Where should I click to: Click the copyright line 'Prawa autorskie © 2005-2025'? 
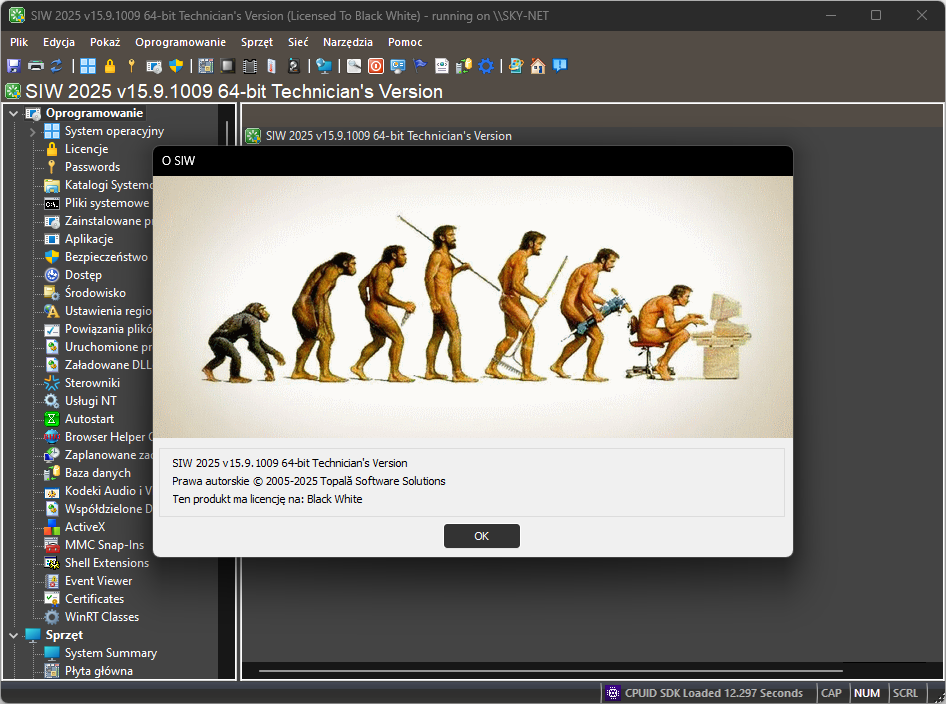(x=309, y=481)
